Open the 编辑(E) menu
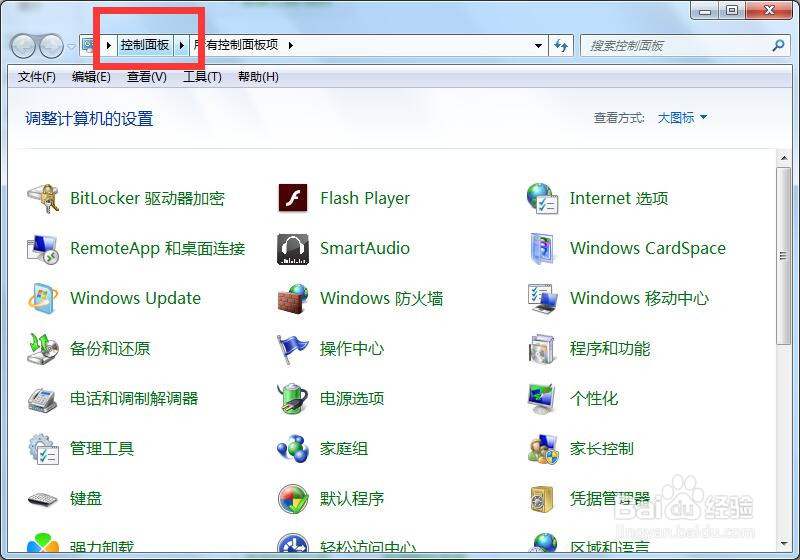Image resolution: width=800 pixels, height=560 pixels. (91, 77)
